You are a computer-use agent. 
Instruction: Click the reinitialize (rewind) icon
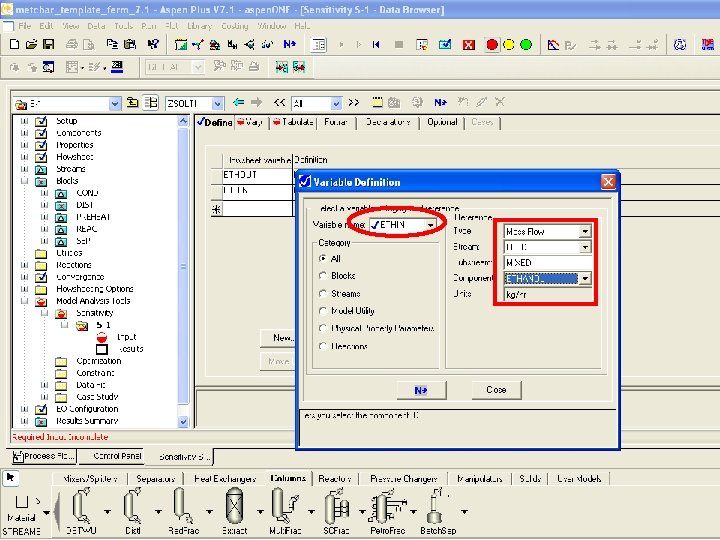coord(376,45)
